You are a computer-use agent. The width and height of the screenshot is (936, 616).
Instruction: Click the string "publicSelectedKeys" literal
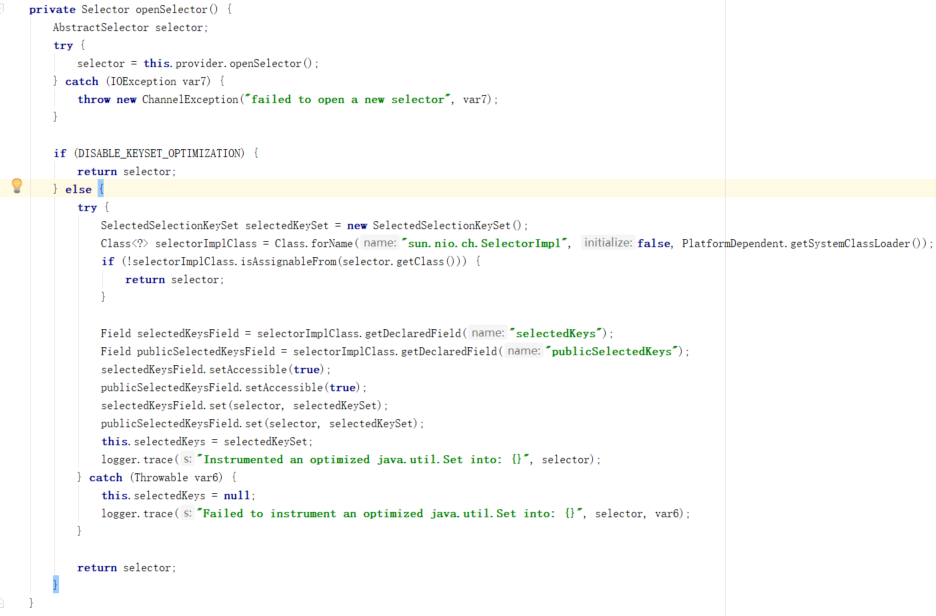point(612,352)
